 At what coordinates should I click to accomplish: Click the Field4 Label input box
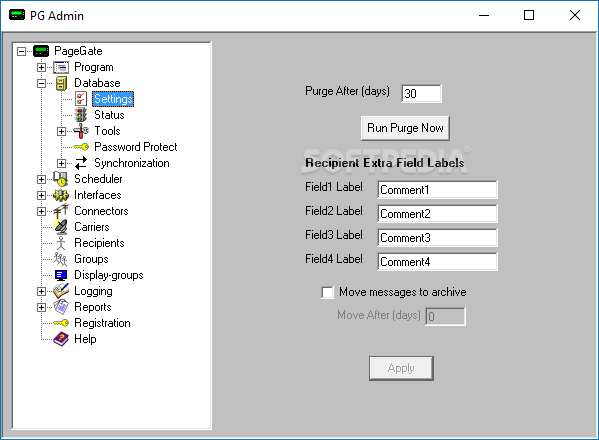437,262
